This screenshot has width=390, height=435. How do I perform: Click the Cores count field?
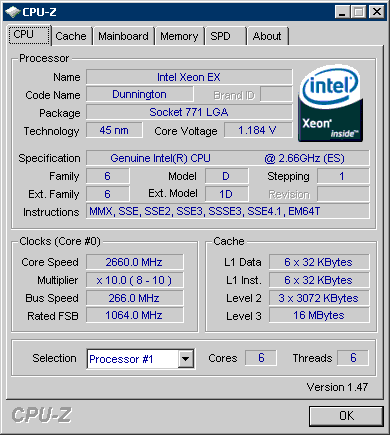point(261,358)
